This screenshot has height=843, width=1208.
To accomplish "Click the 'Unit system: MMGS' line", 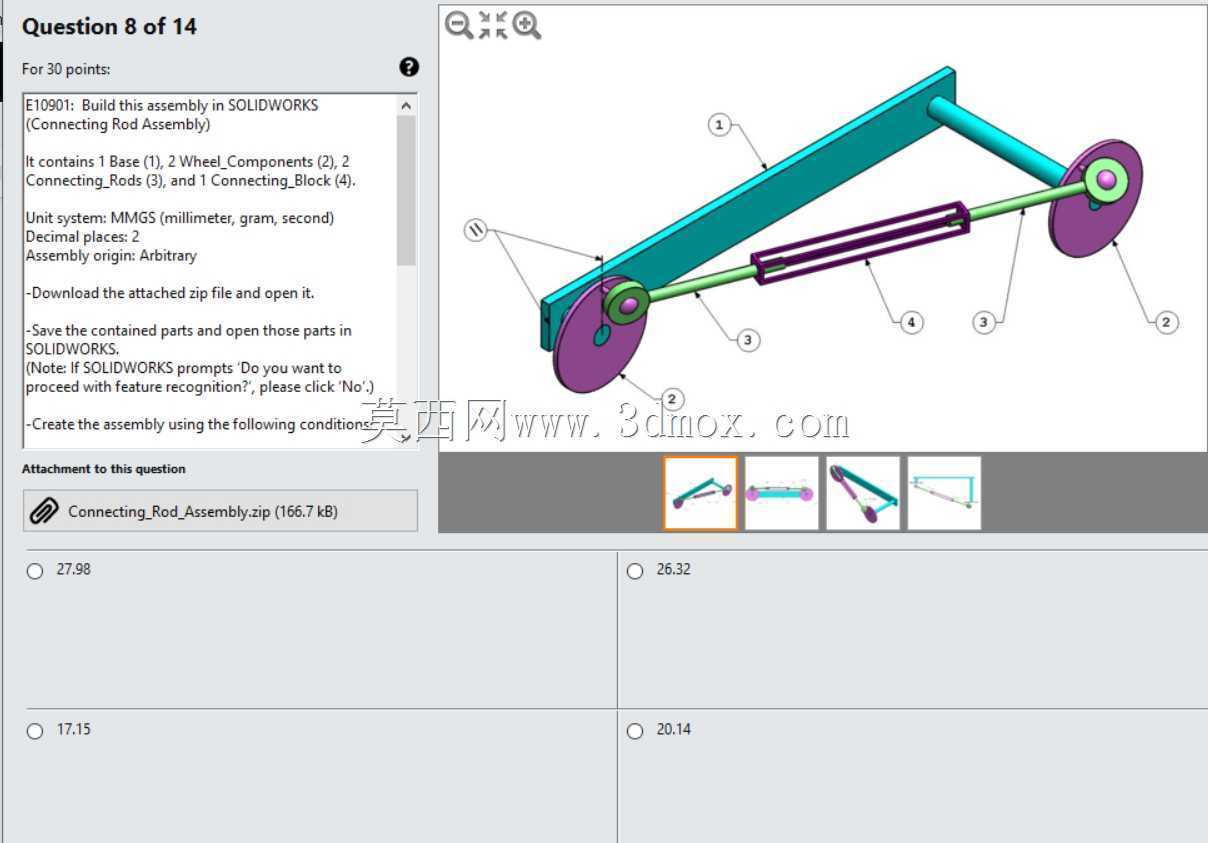I will (180, 218).
